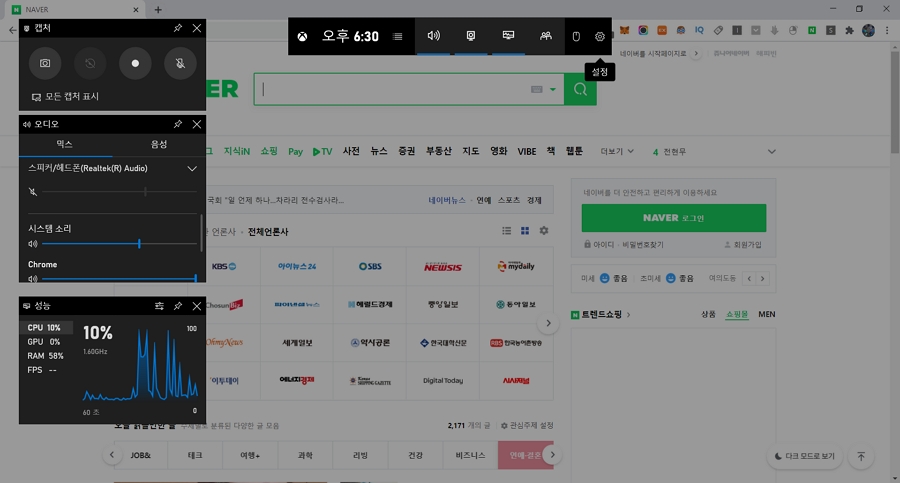Image resolution: width=900 pixels, height=483 pixels.
Task: Adjust the speaker master volume slider
Action: click(x=119, y=192)
